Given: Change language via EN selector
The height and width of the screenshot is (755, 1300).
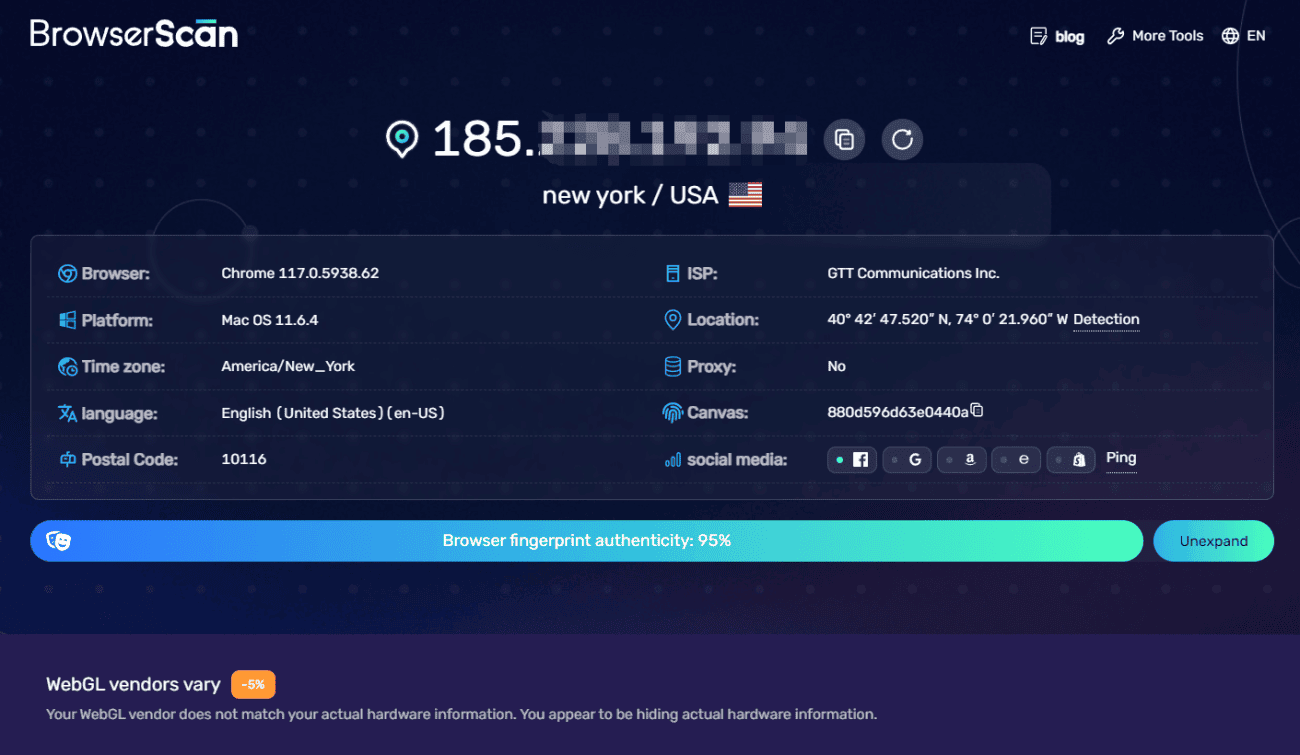Looking at the screenshot, I should pyautogui.click(x=1256, y=36).
